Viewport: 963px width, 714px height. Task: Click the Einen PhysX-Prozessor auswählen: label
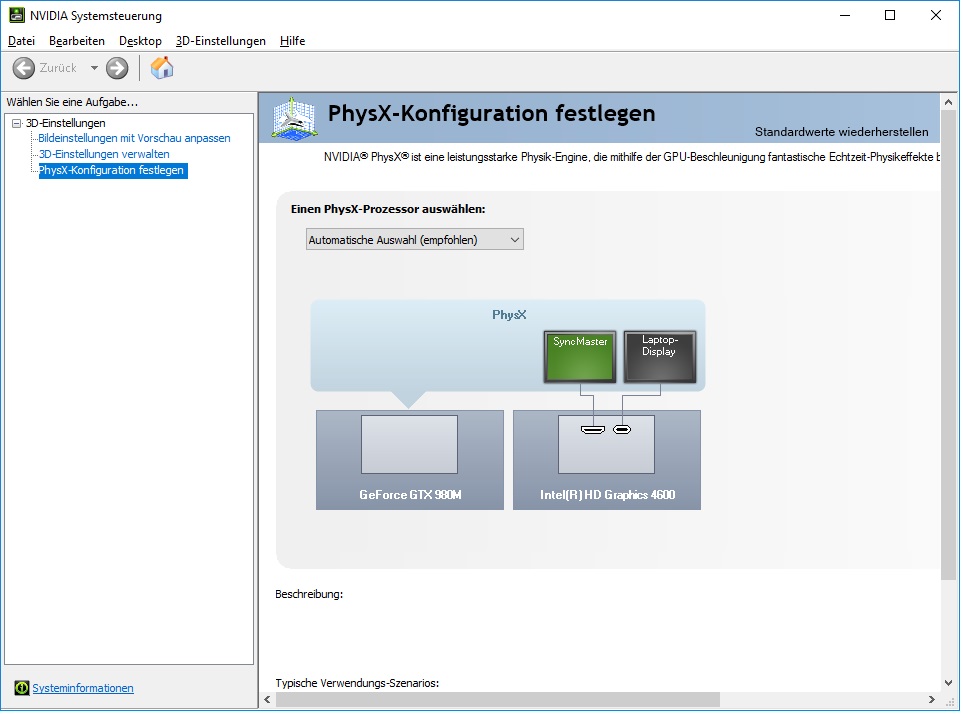(388, 209)
